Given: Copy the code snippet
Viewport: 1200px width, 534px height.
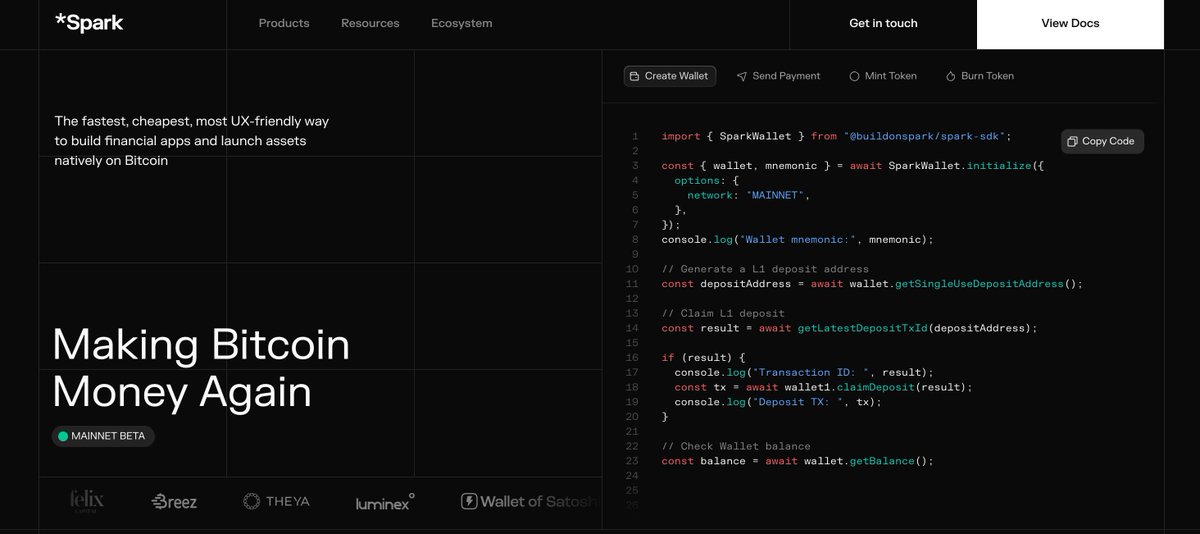Looking at the screenshot, I should pyautogui.click(x=1102, y=141).
